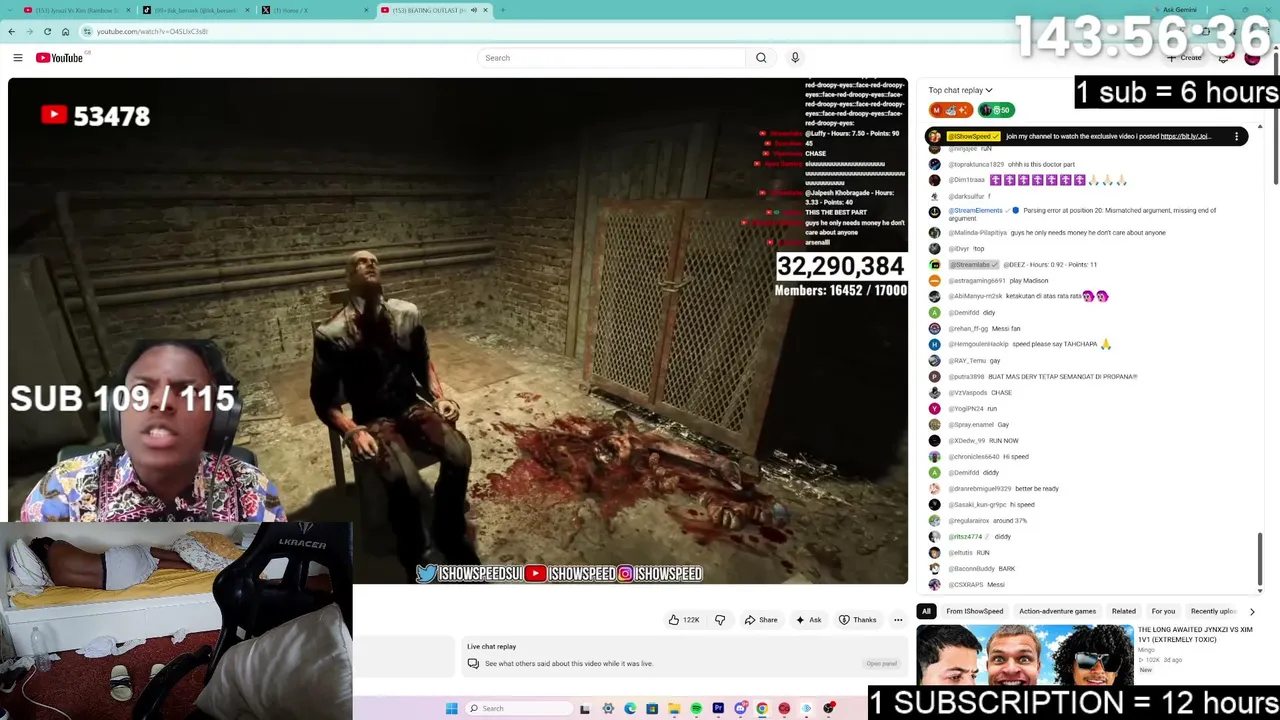Open OBS Studio from the taskbar
Image resolution: width=1280 pixels, height=720 pixels.
pyautogui.click(x=828, y=709)
